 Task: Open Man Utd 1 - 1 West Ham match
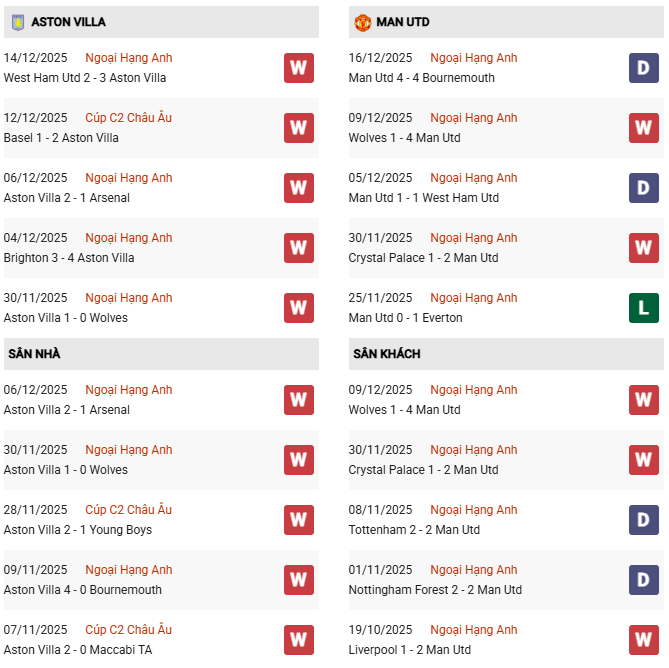coord(423,198)
